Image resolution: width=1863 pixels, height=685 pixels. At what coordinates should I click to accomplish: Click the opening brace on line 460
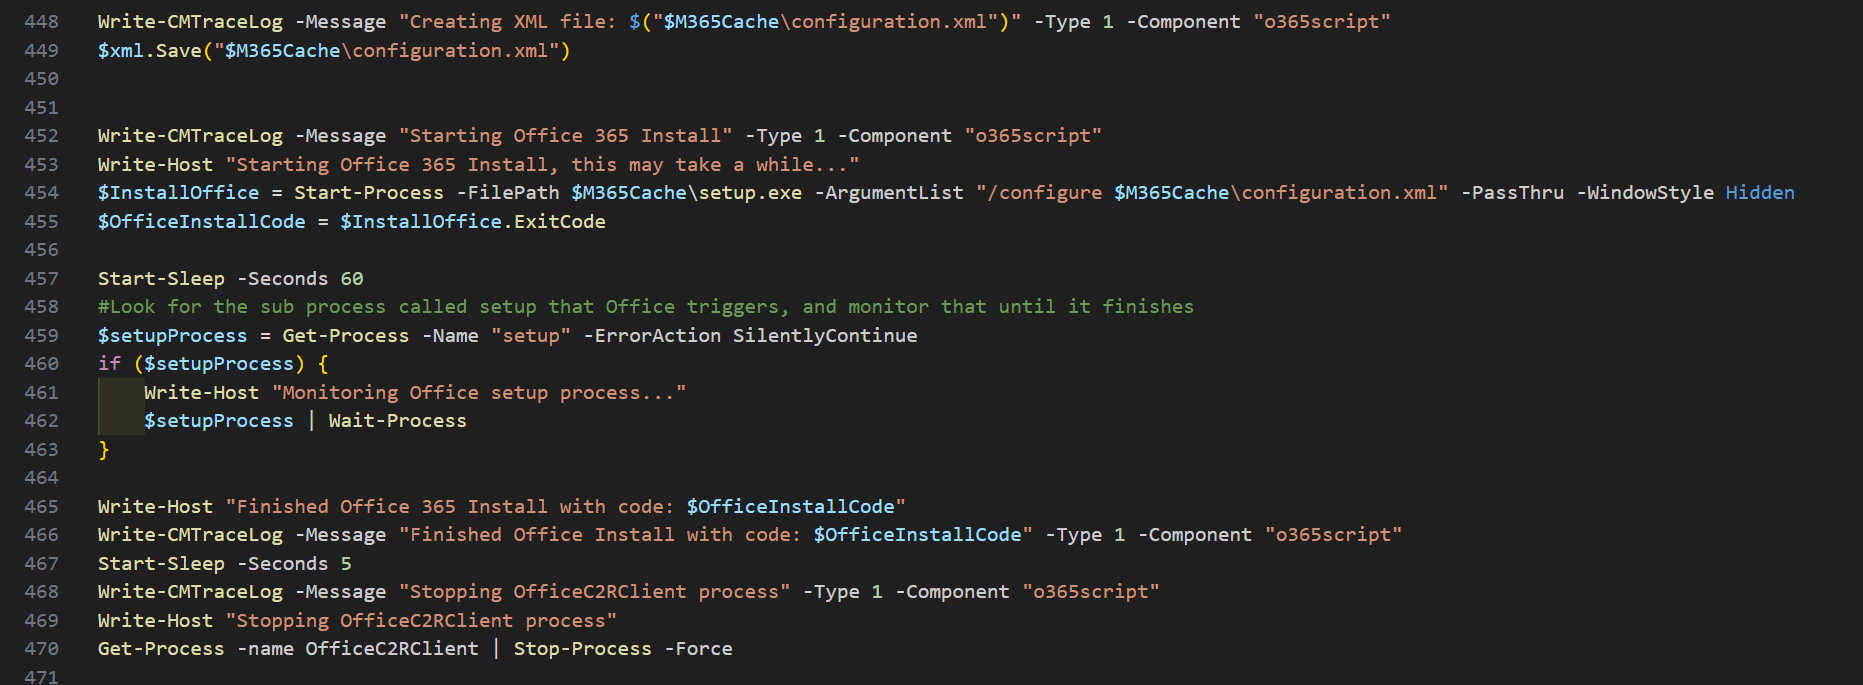coord(323,364)
